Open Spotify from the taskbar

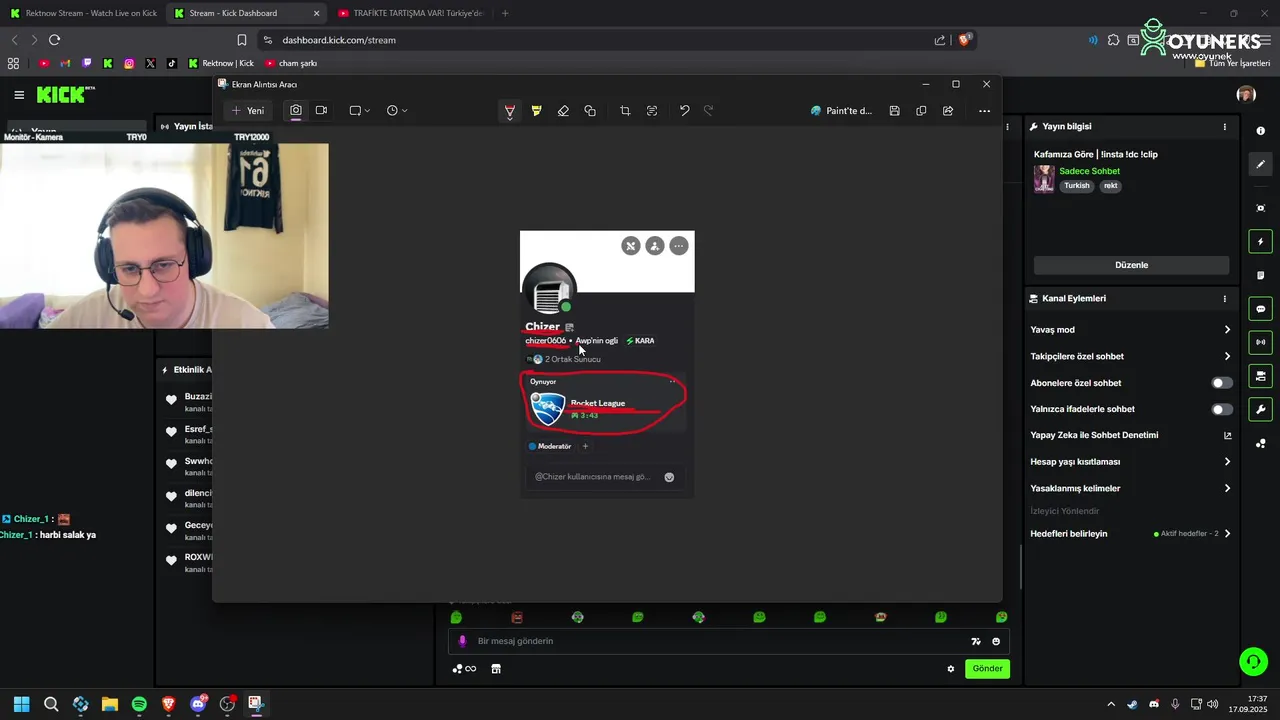pyautogui.click(x=139, y=704)
